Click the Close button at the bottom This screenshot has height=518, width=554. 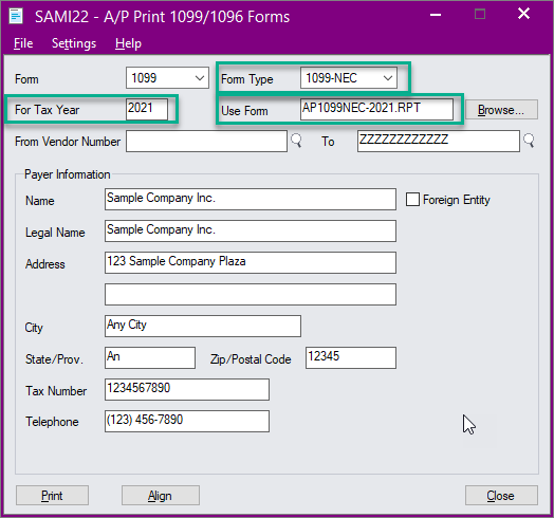click(x=501, y=495)
